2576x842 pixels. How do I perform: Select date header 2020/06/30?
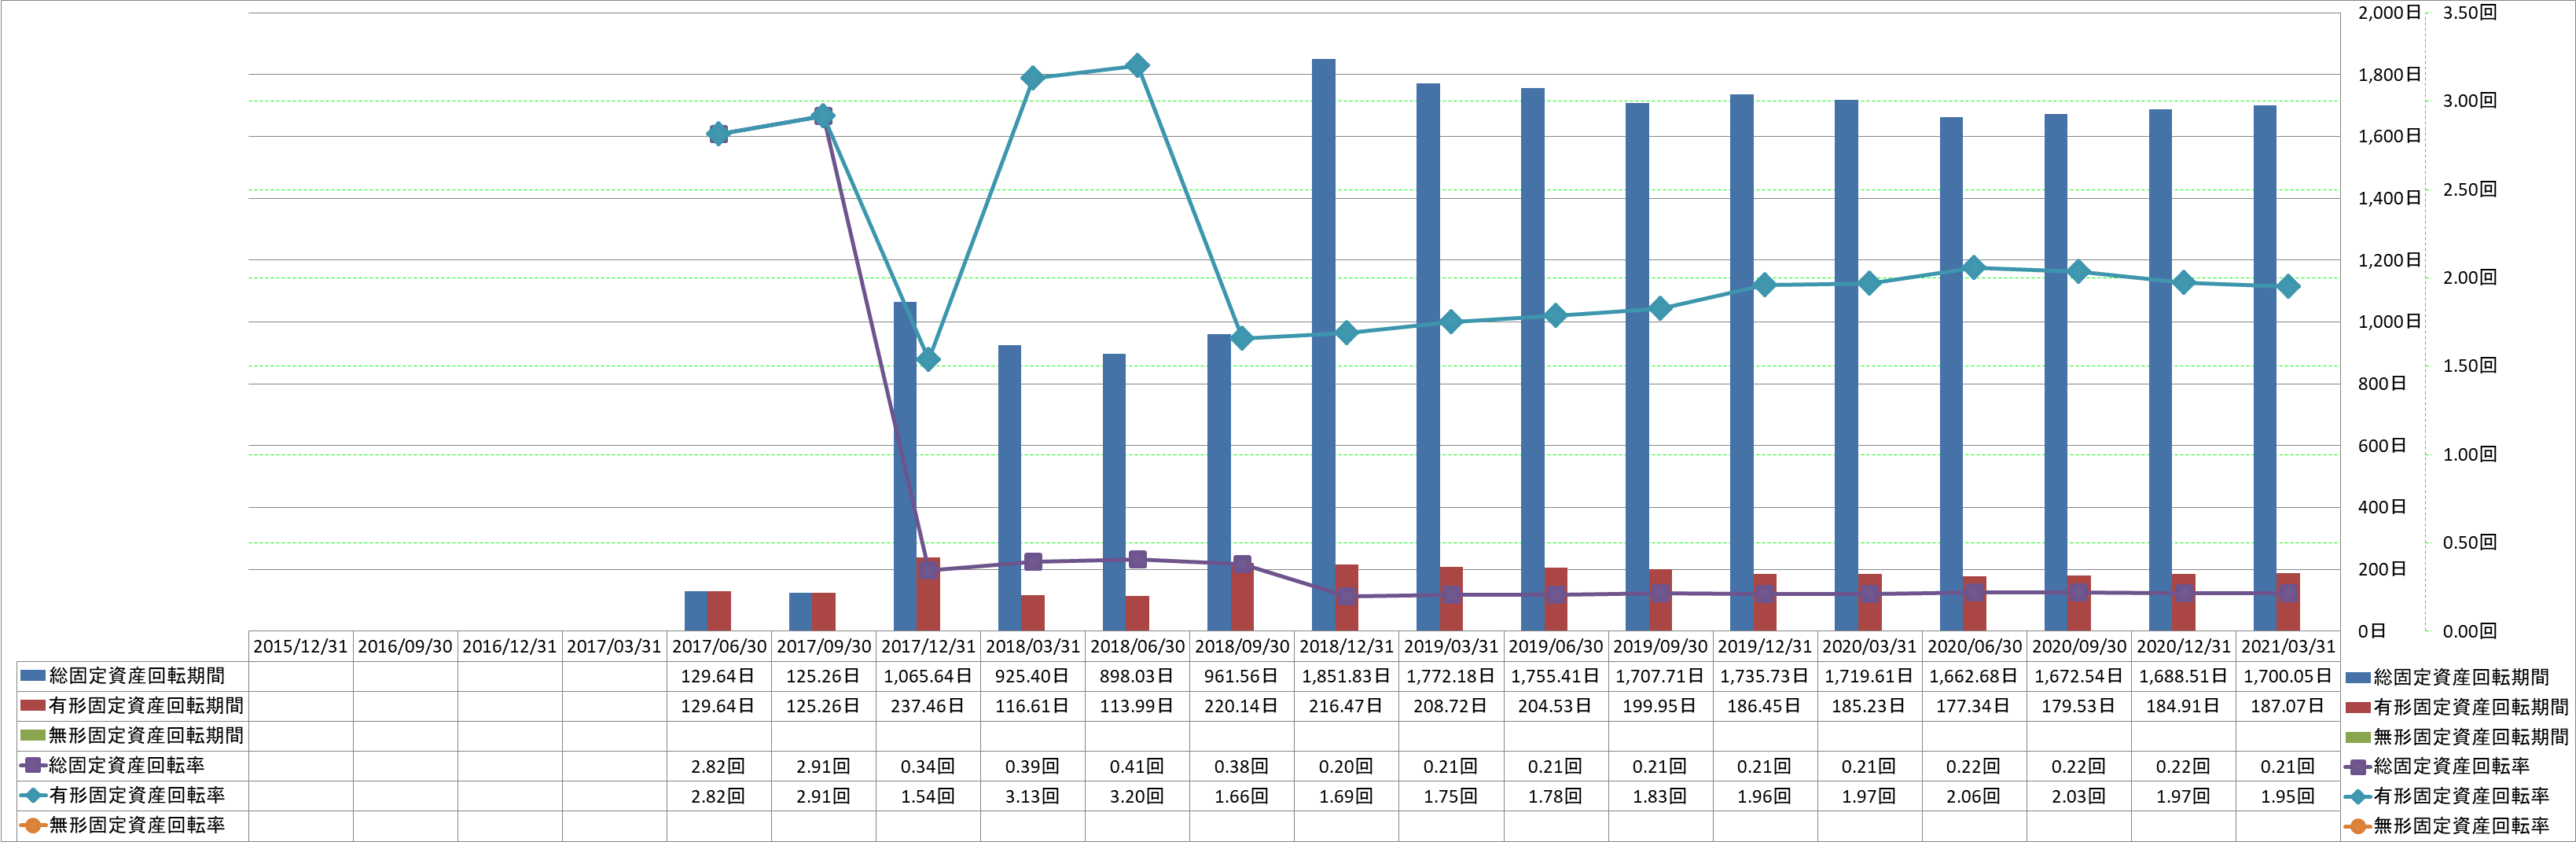pos(1974,646)
